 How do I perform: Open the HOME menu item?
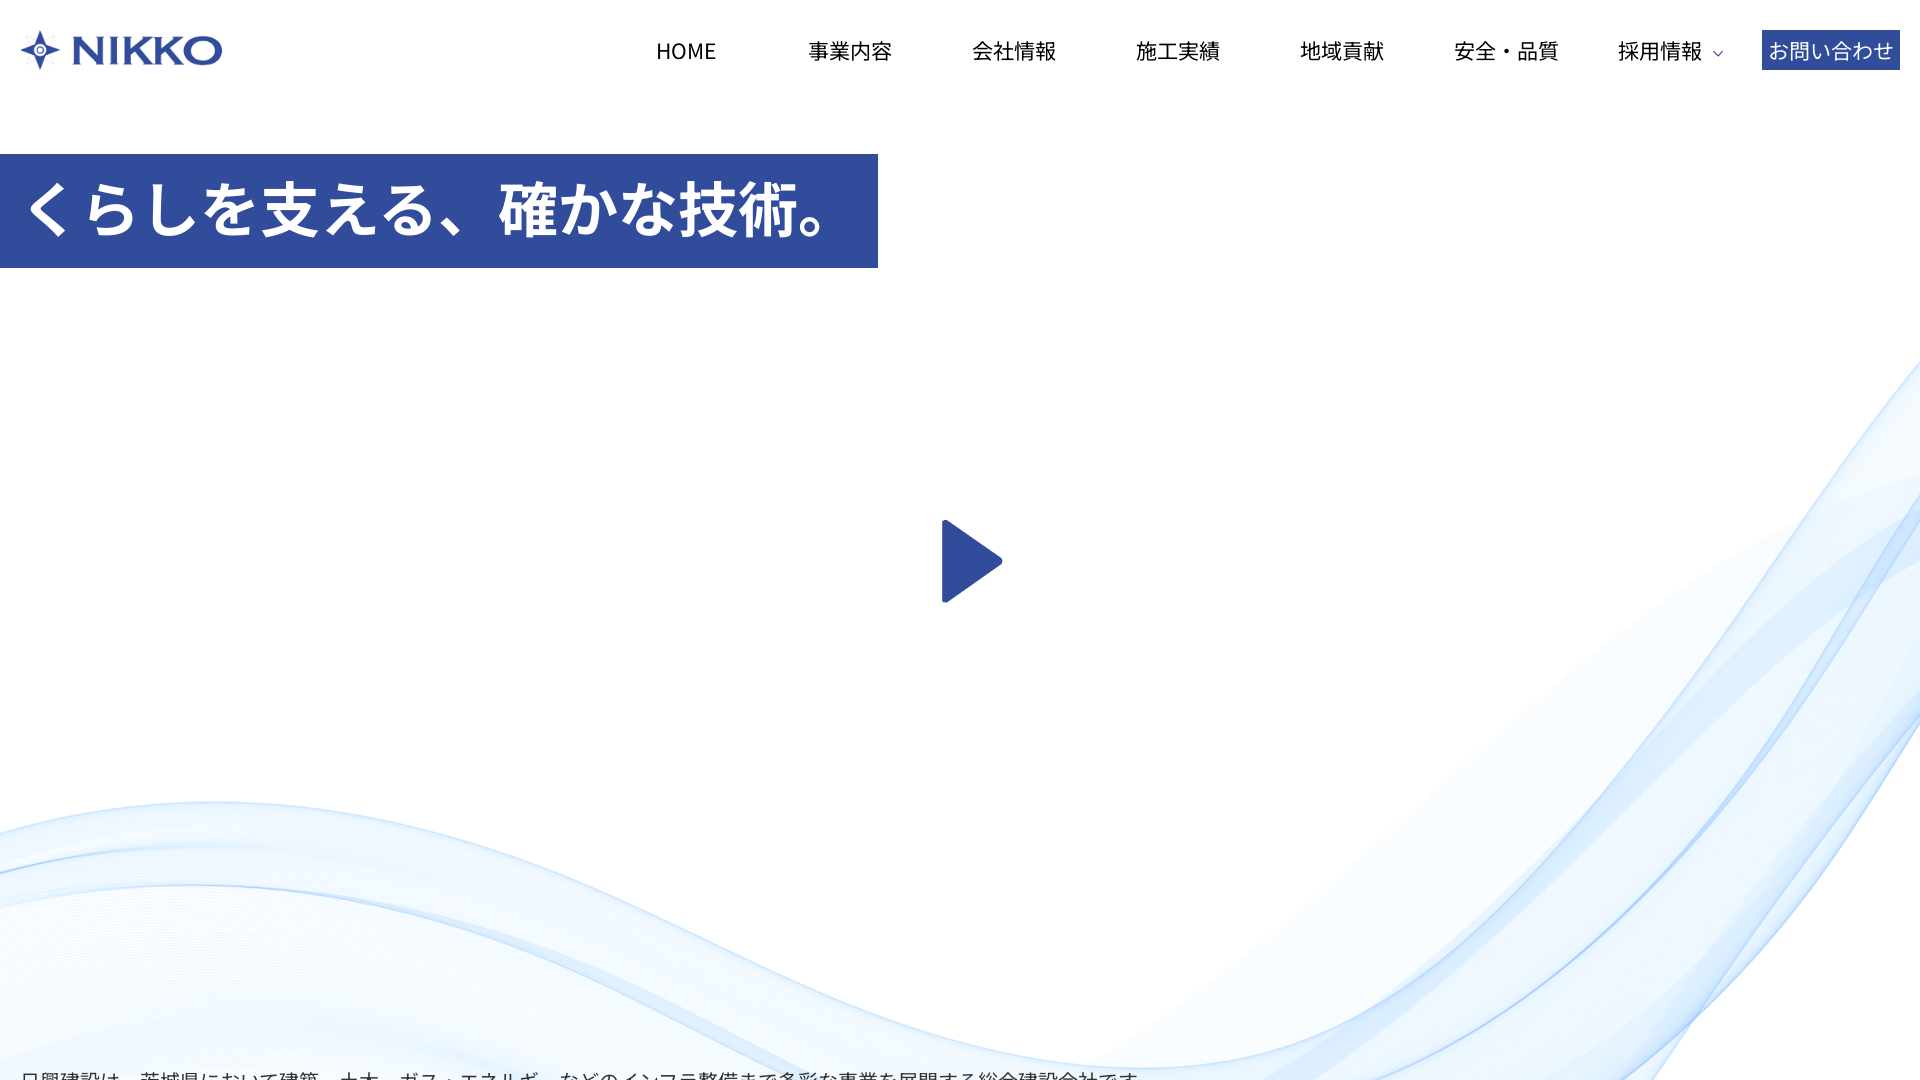686,51
